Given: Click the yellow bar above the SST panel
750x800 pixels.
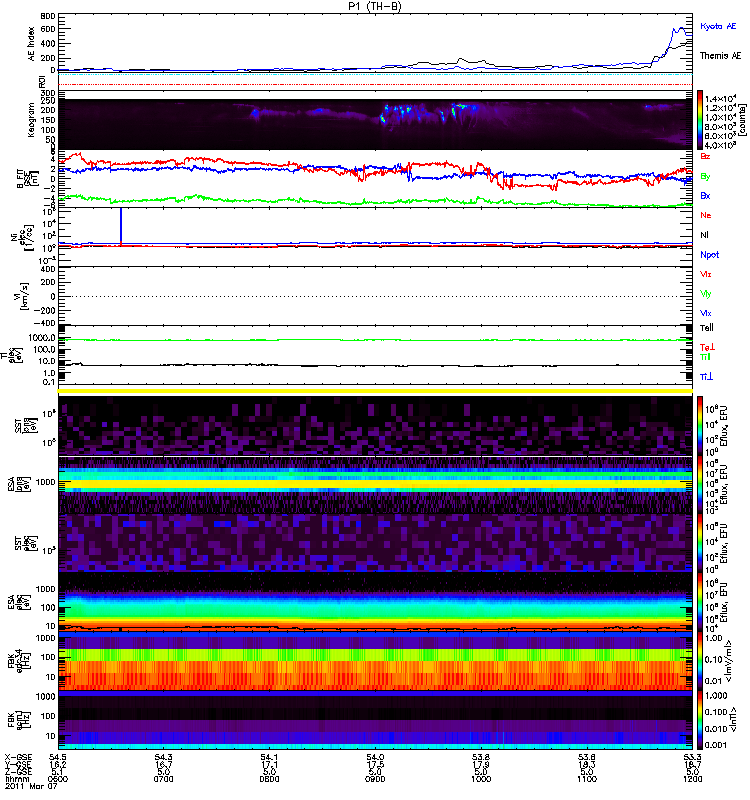Looking at the screenshot, I should click(375, 391).
